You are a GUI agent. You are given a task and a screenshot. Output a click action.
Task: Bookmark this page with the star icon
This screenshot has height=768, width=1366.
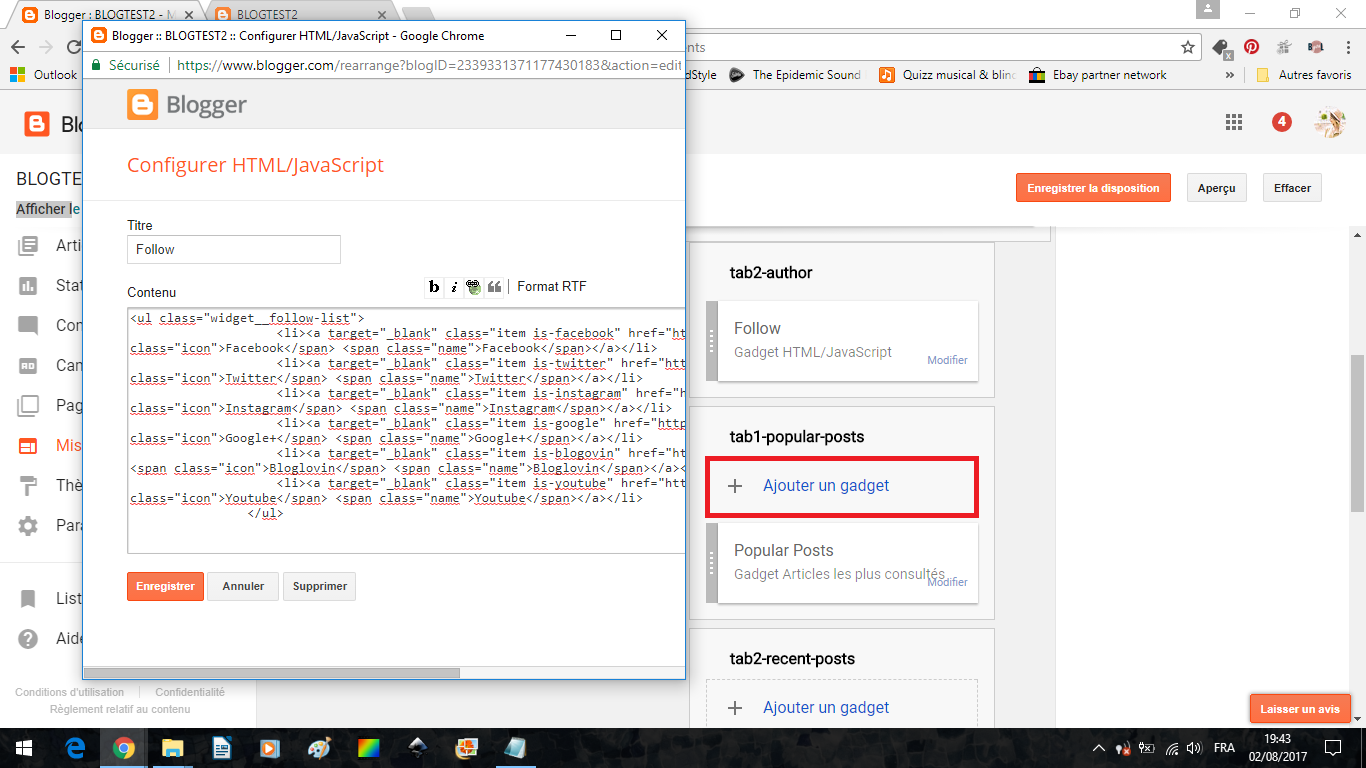tap(1187, 47)
